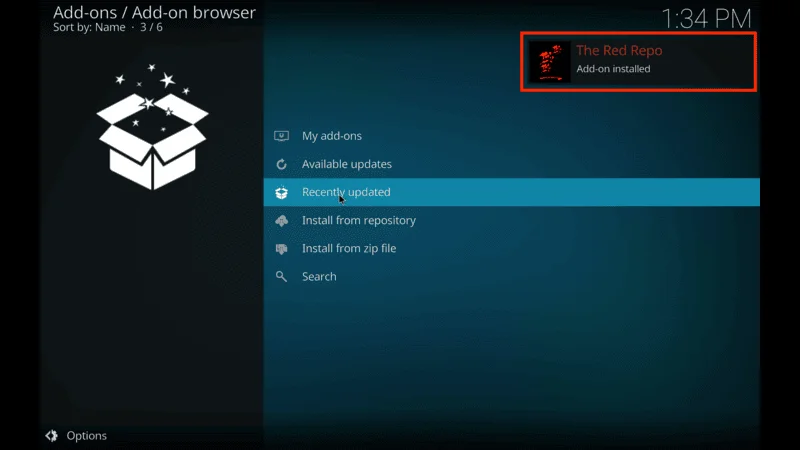The image size is (800, 450).
Task: Click the Search magnifying glass icon
Action: click(x=281, y=276)
